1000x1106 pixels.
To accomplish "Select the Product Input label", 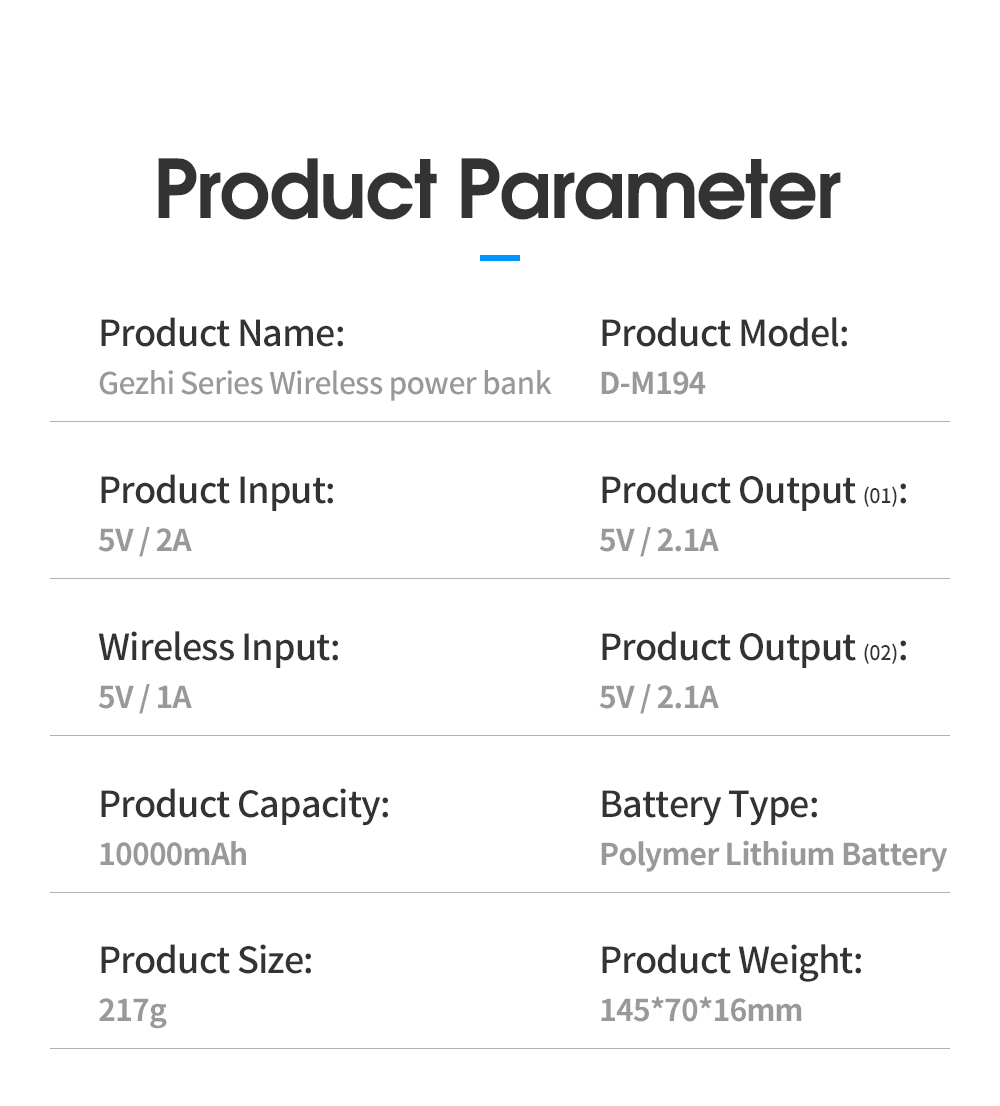I will coord(217,490).
